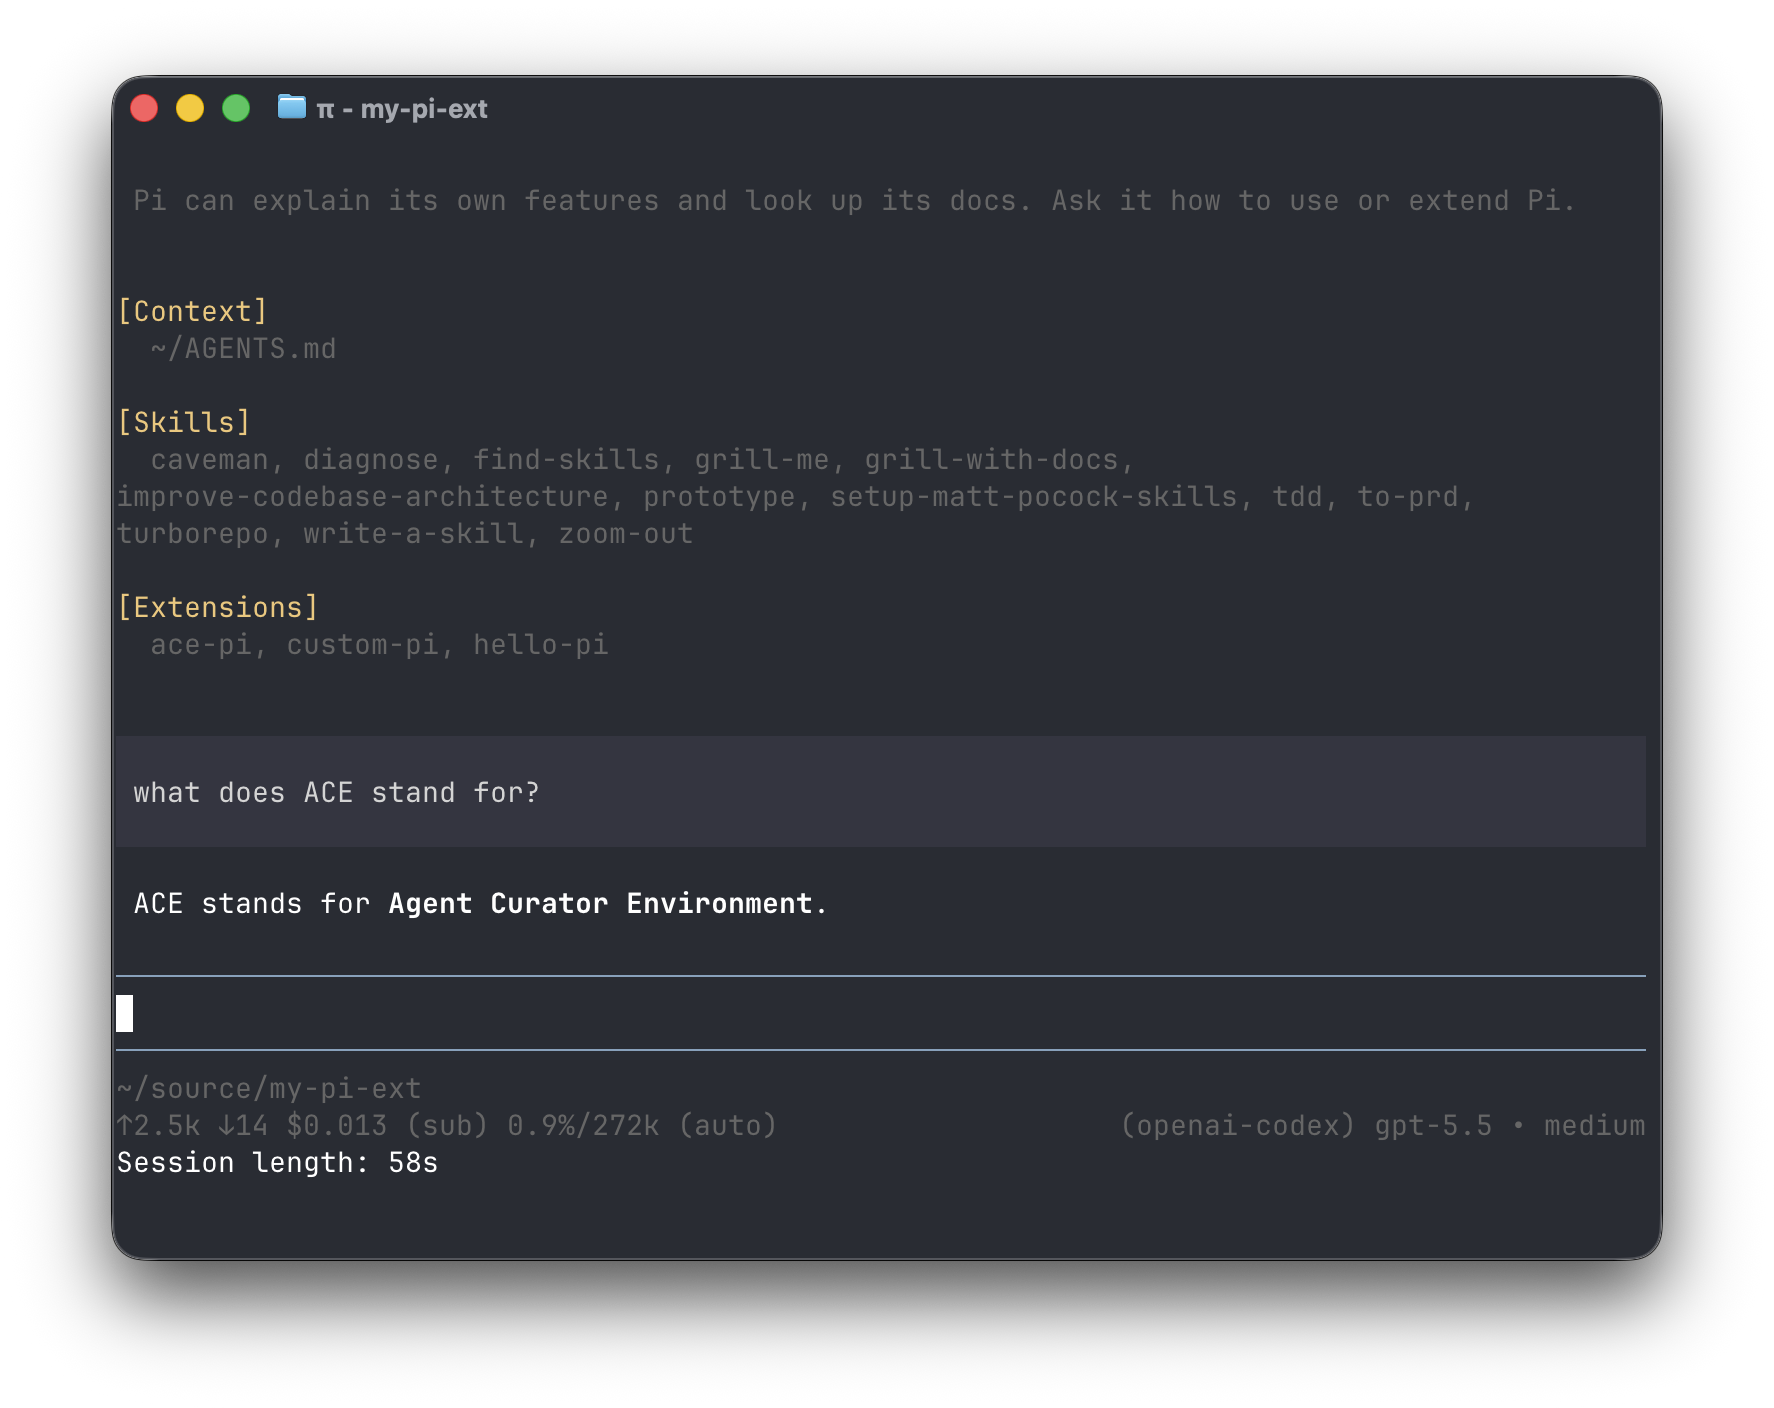Viewport: 1774px width, 1408px height.
Task: Click the 'zoom-out' skill name
Action: pyautogui.click(x=626, y=534)
